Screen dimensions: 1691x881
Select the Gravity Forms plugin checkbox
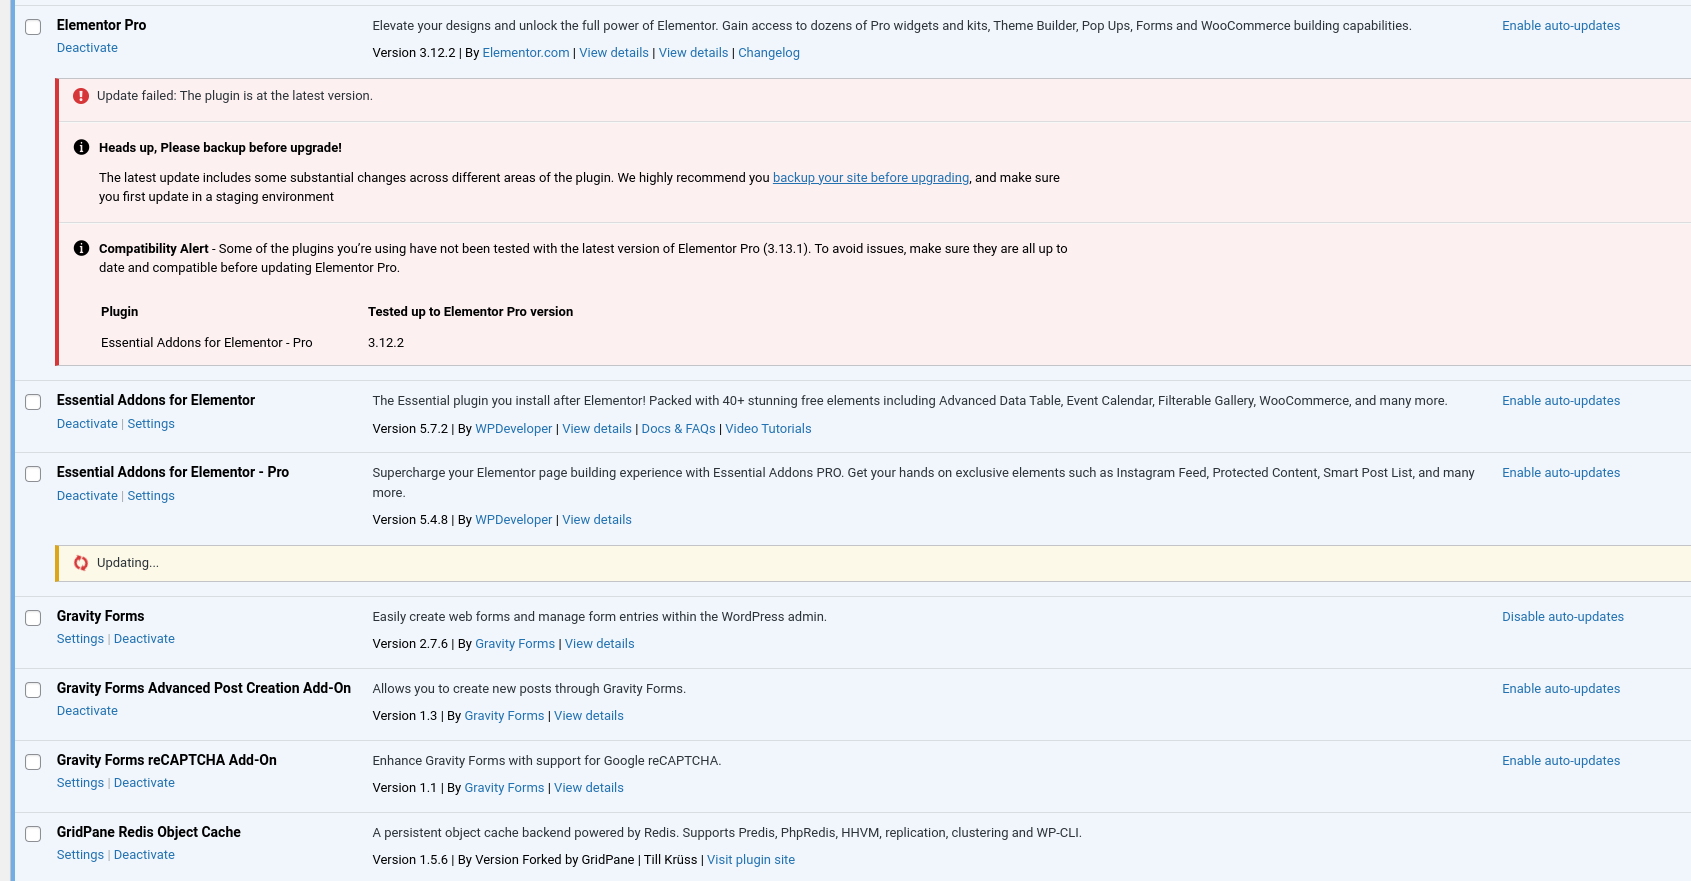[x=33, y=618]
